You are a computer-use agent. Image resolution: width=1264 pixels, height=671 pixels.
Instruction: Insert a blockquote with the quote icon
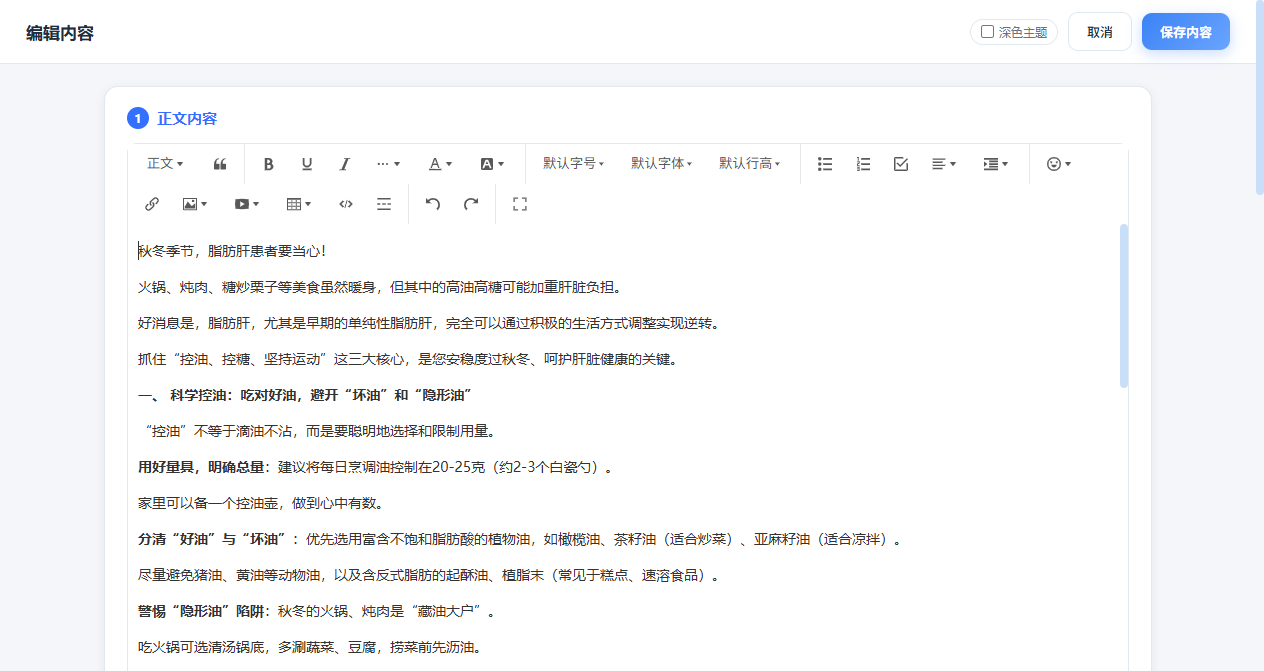click(220, 164)
